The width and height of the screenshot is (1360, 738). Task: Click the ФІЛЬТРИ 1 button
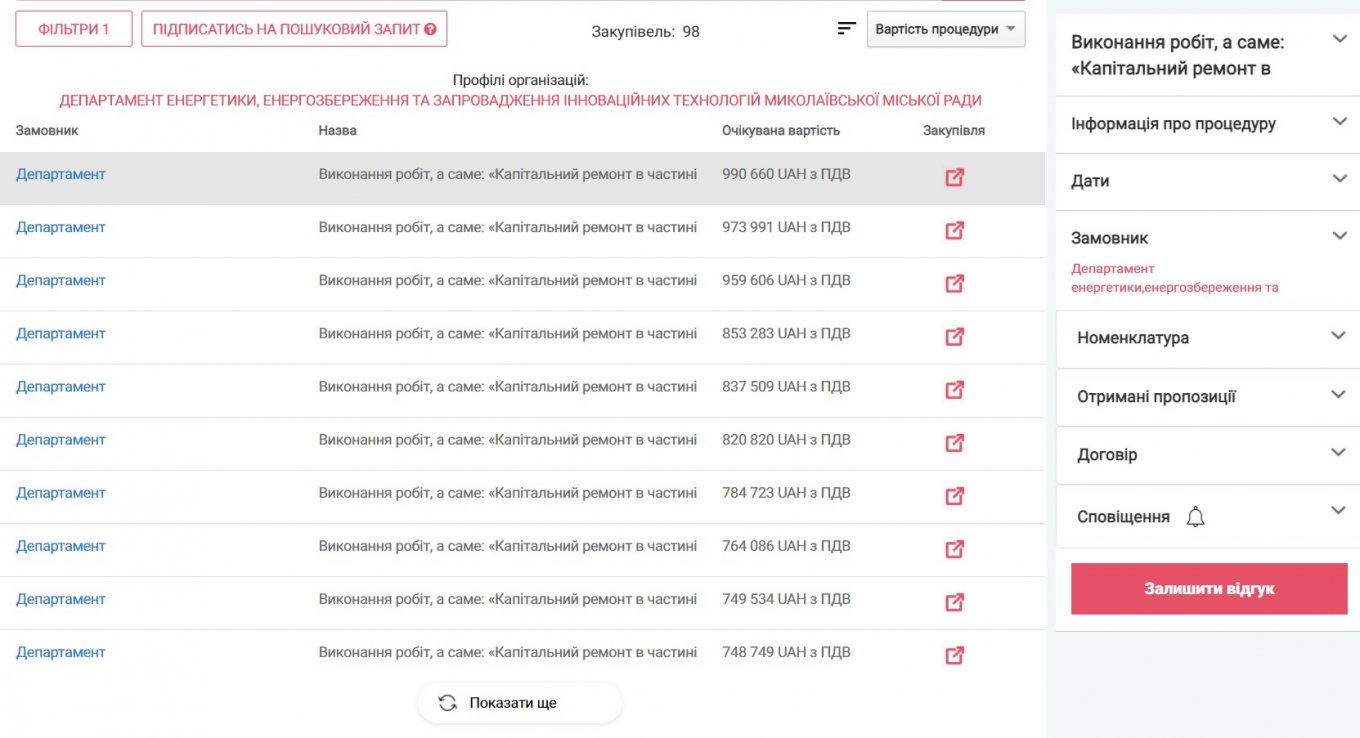click(74, 29)
